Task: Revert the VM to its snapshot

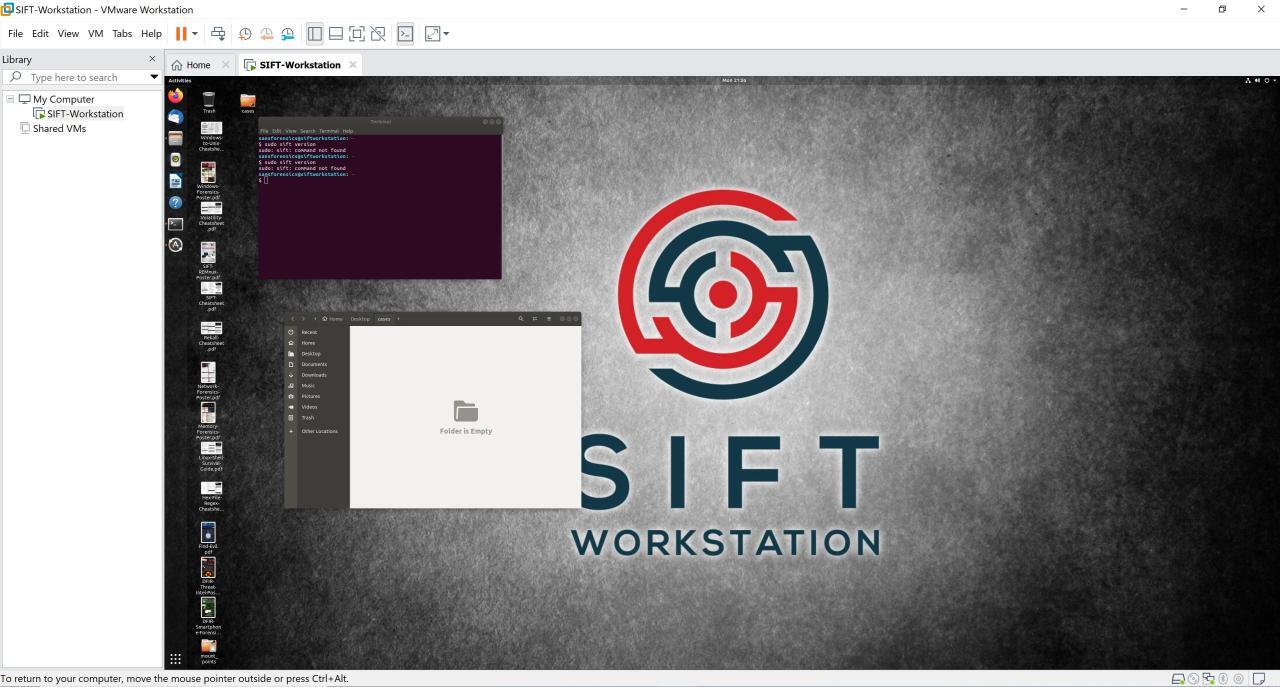Action: [266, 33]
